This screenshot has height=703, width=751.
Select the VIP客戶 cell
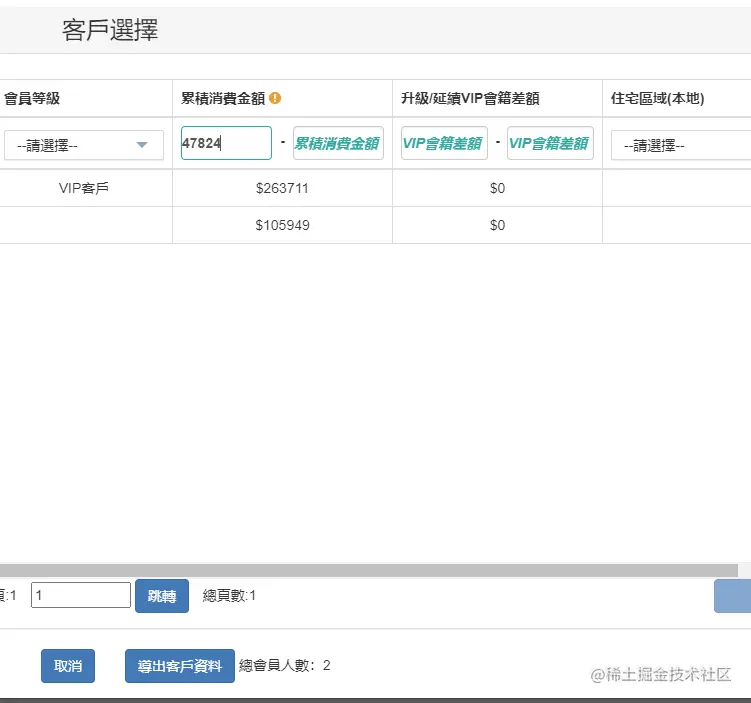click(84, 188)
